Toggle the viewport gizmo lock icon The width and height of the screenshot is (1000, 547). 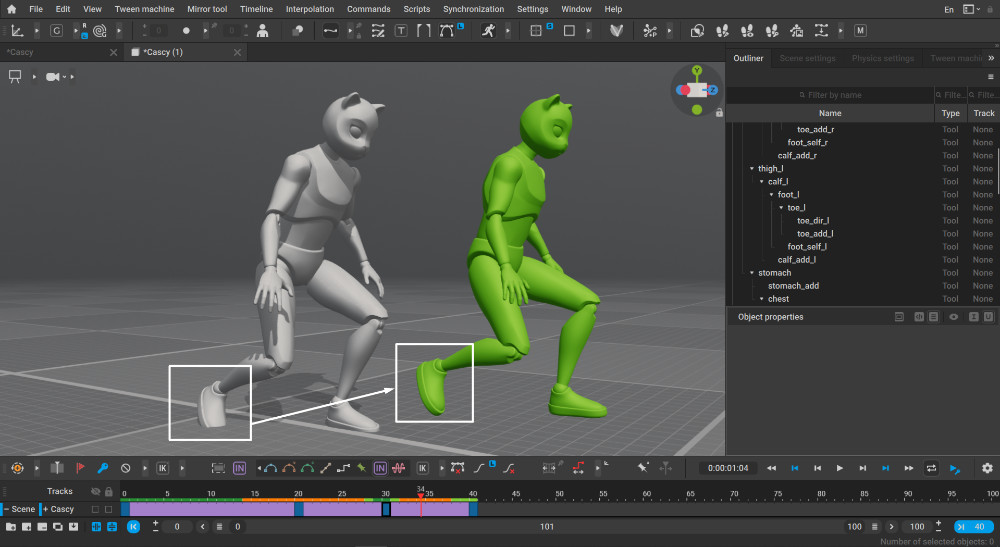click(719, 113)
